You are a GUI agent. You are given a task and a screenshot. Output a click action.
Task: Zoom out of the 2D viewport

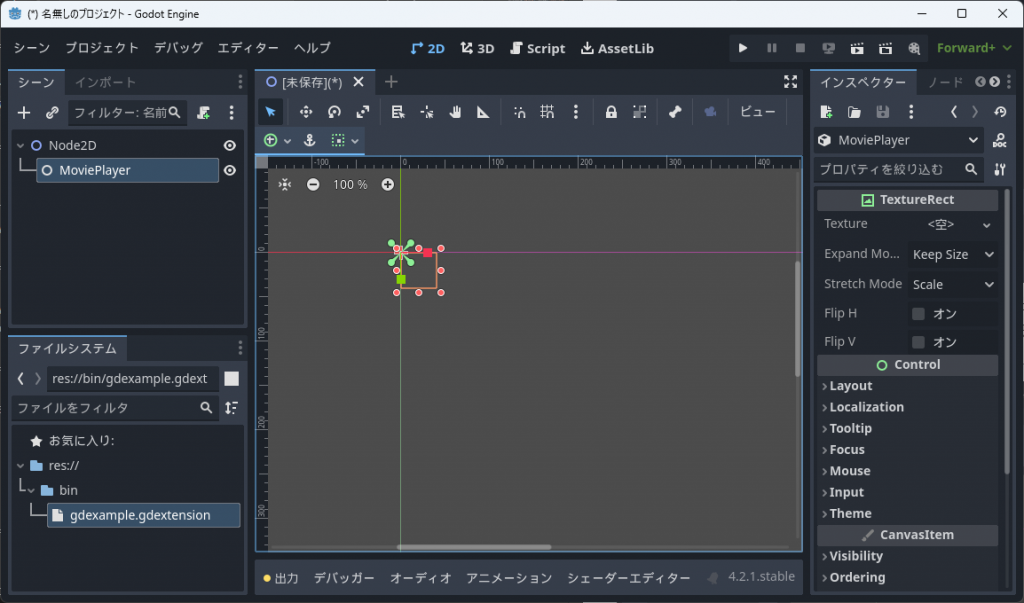(x=313, y=185)
